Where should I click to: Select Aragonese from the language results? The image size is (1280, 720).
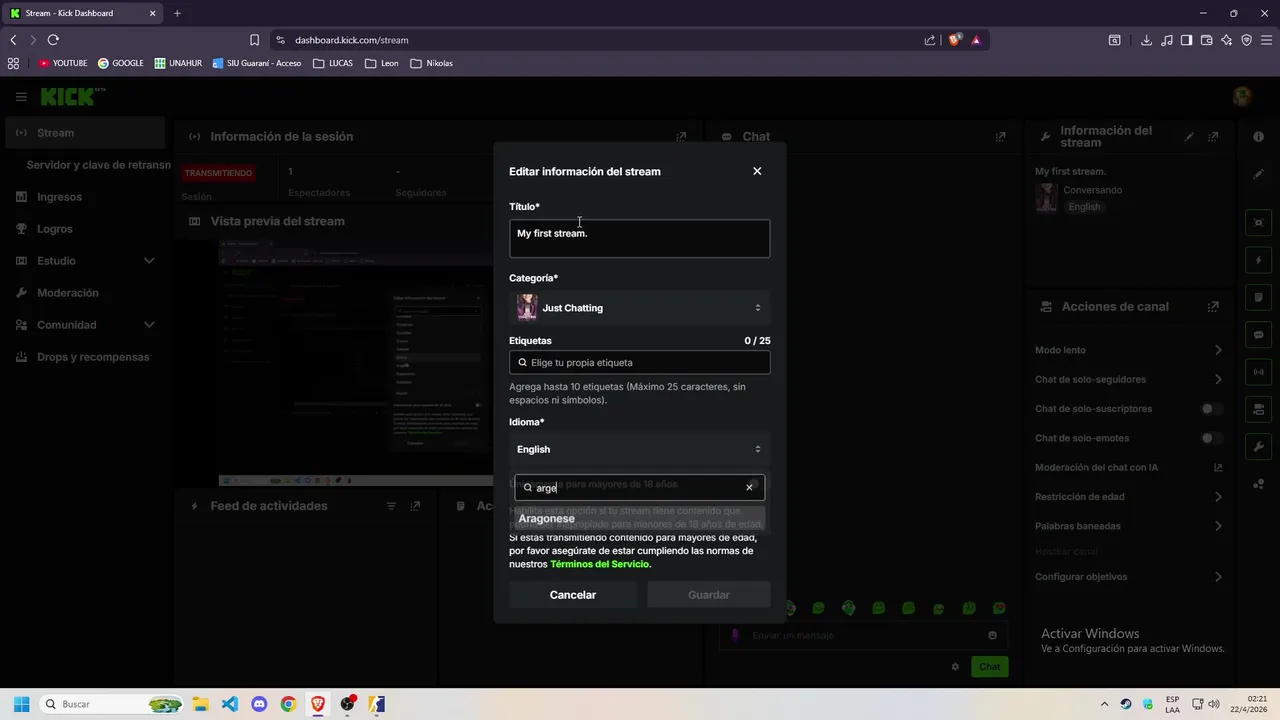(639, 519)
